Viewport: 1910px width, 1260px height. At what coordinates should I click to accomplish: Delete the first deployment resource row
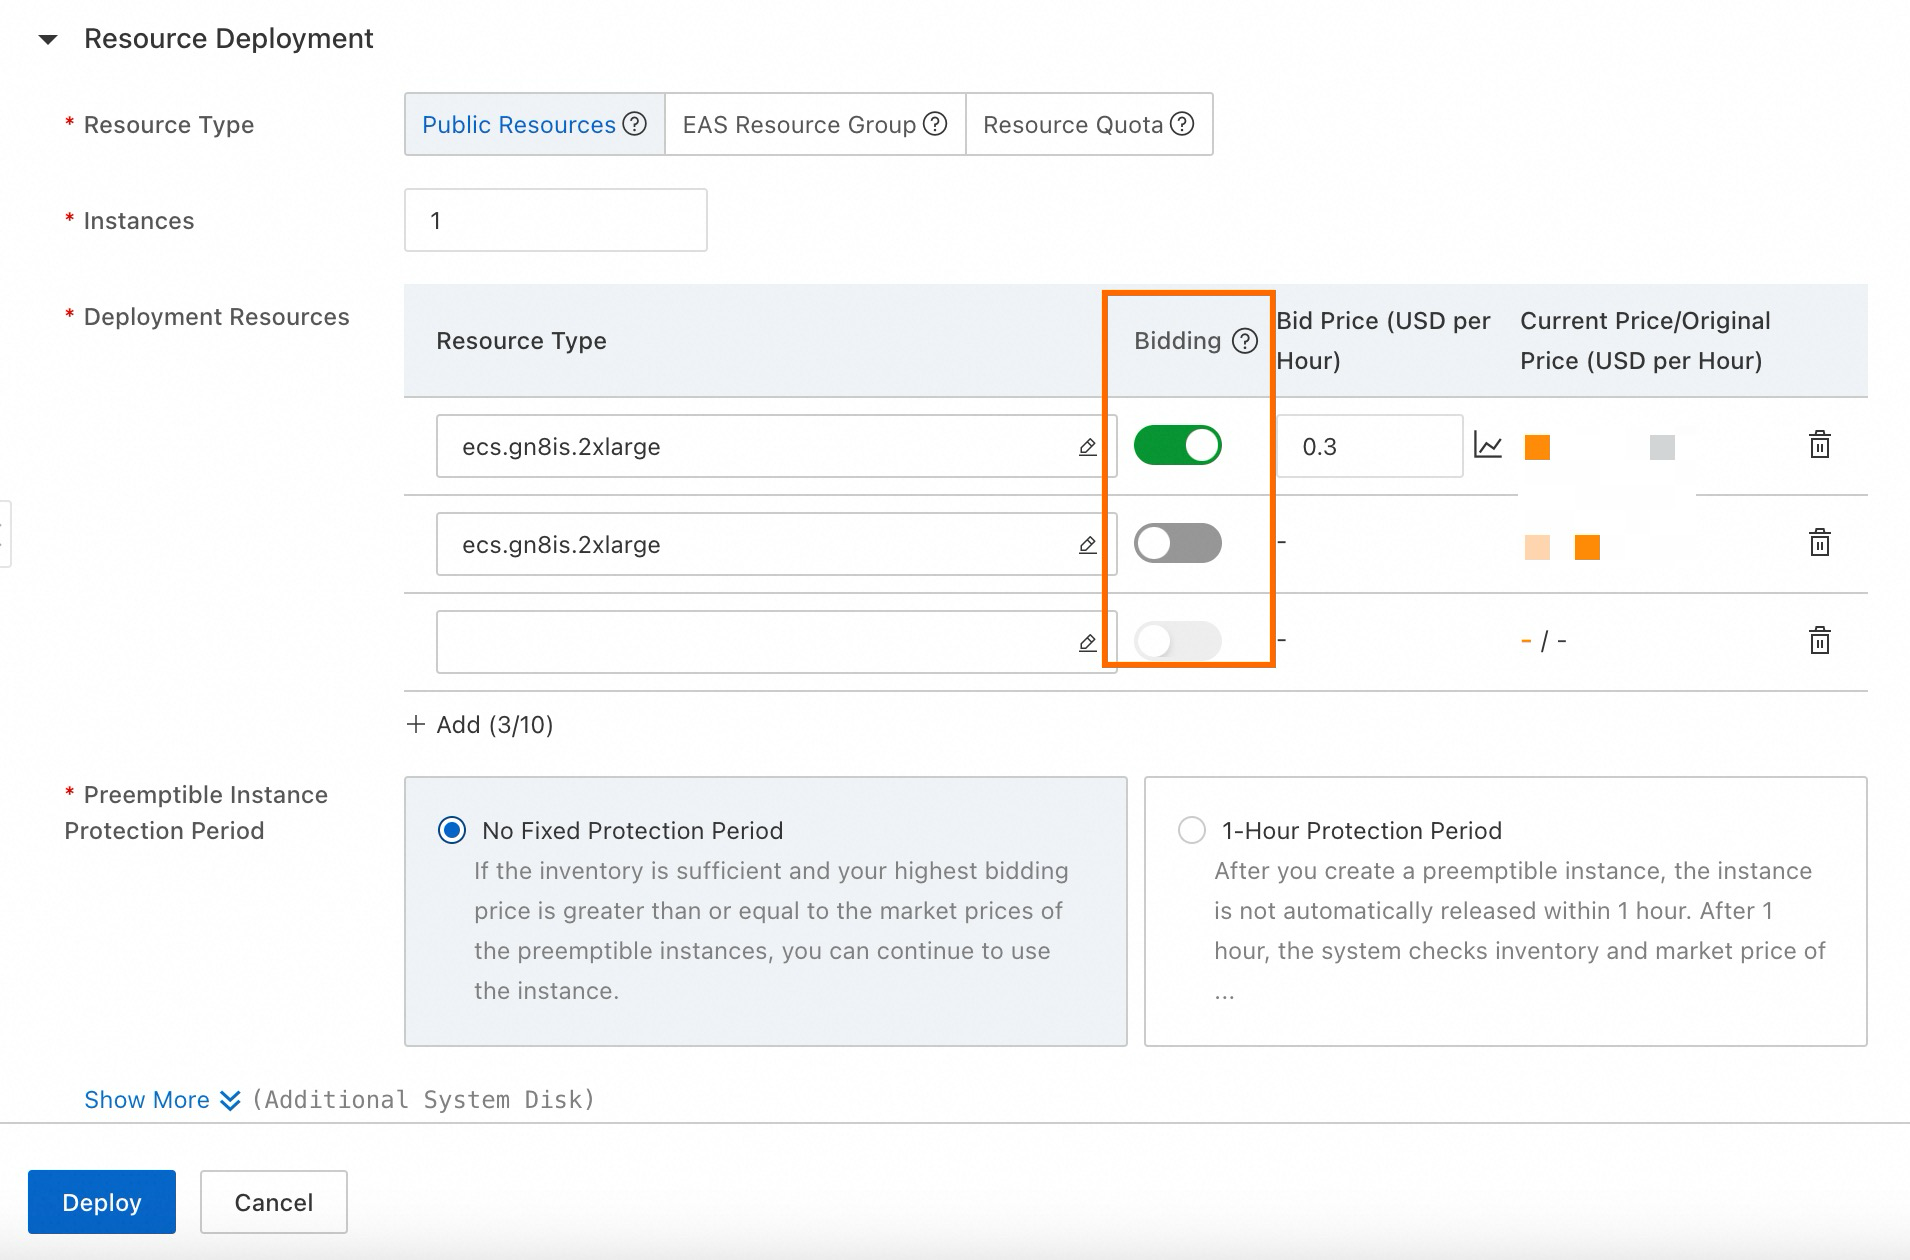(x=1819, y=445)
